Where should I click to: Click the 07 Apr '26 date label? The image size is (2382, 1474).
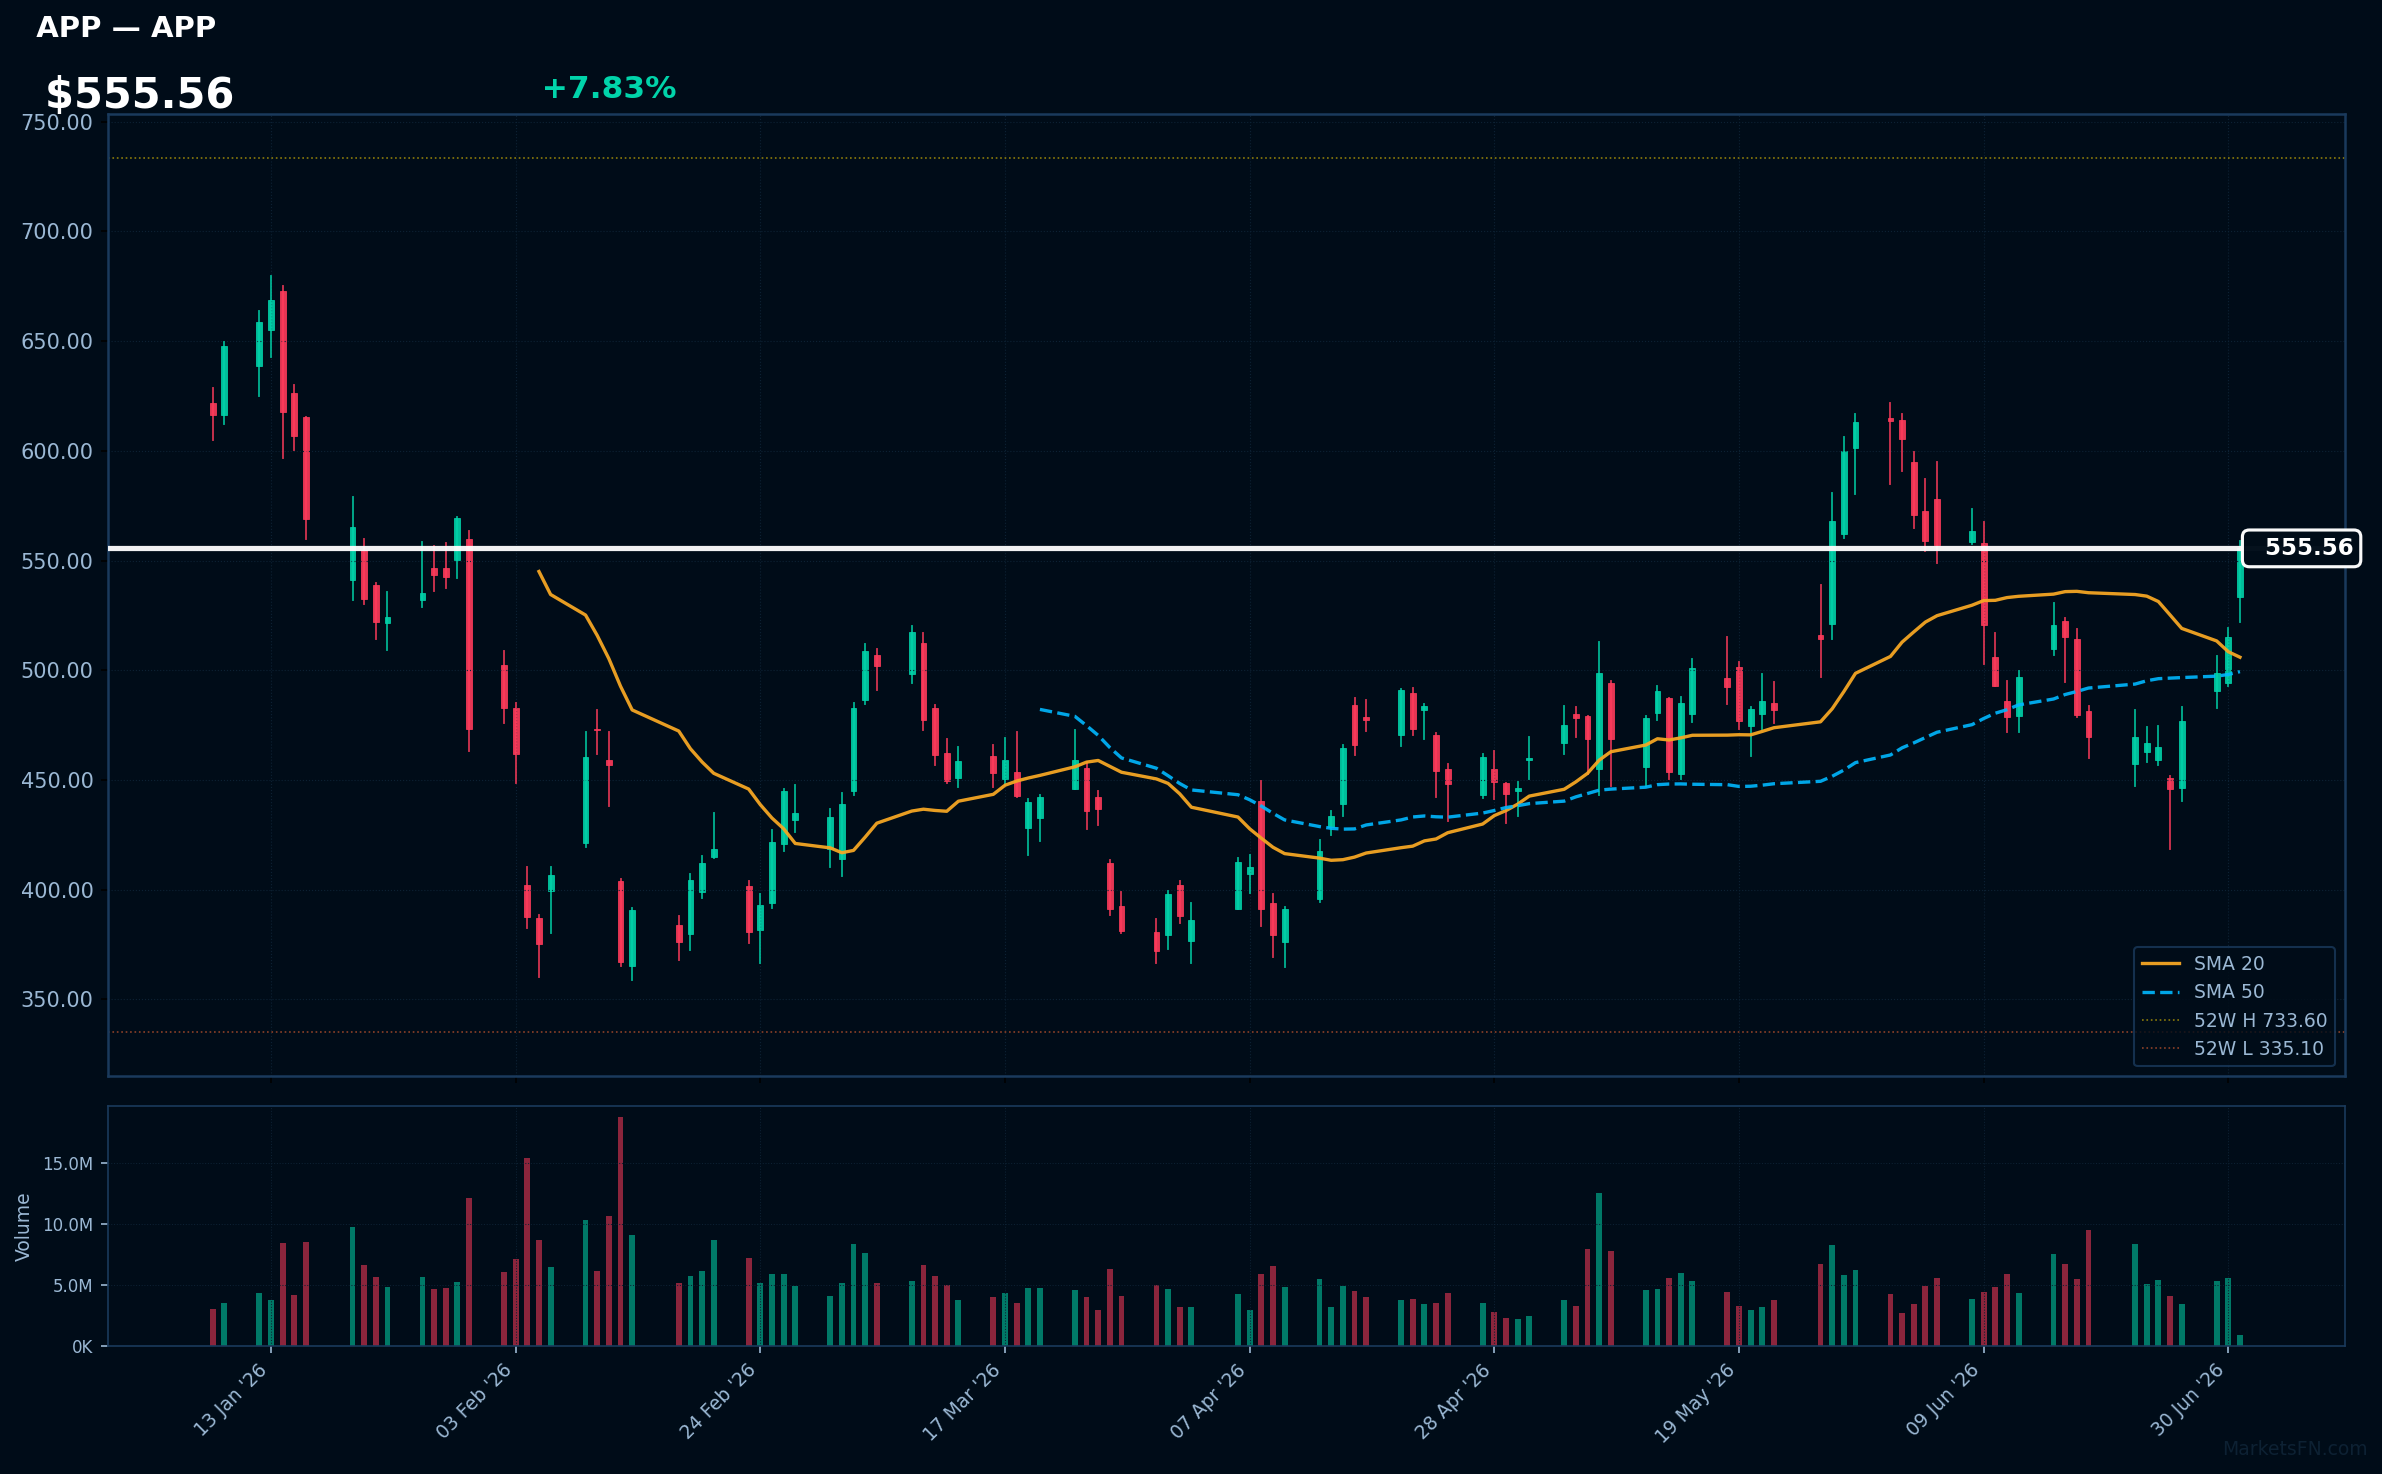1208,1400
